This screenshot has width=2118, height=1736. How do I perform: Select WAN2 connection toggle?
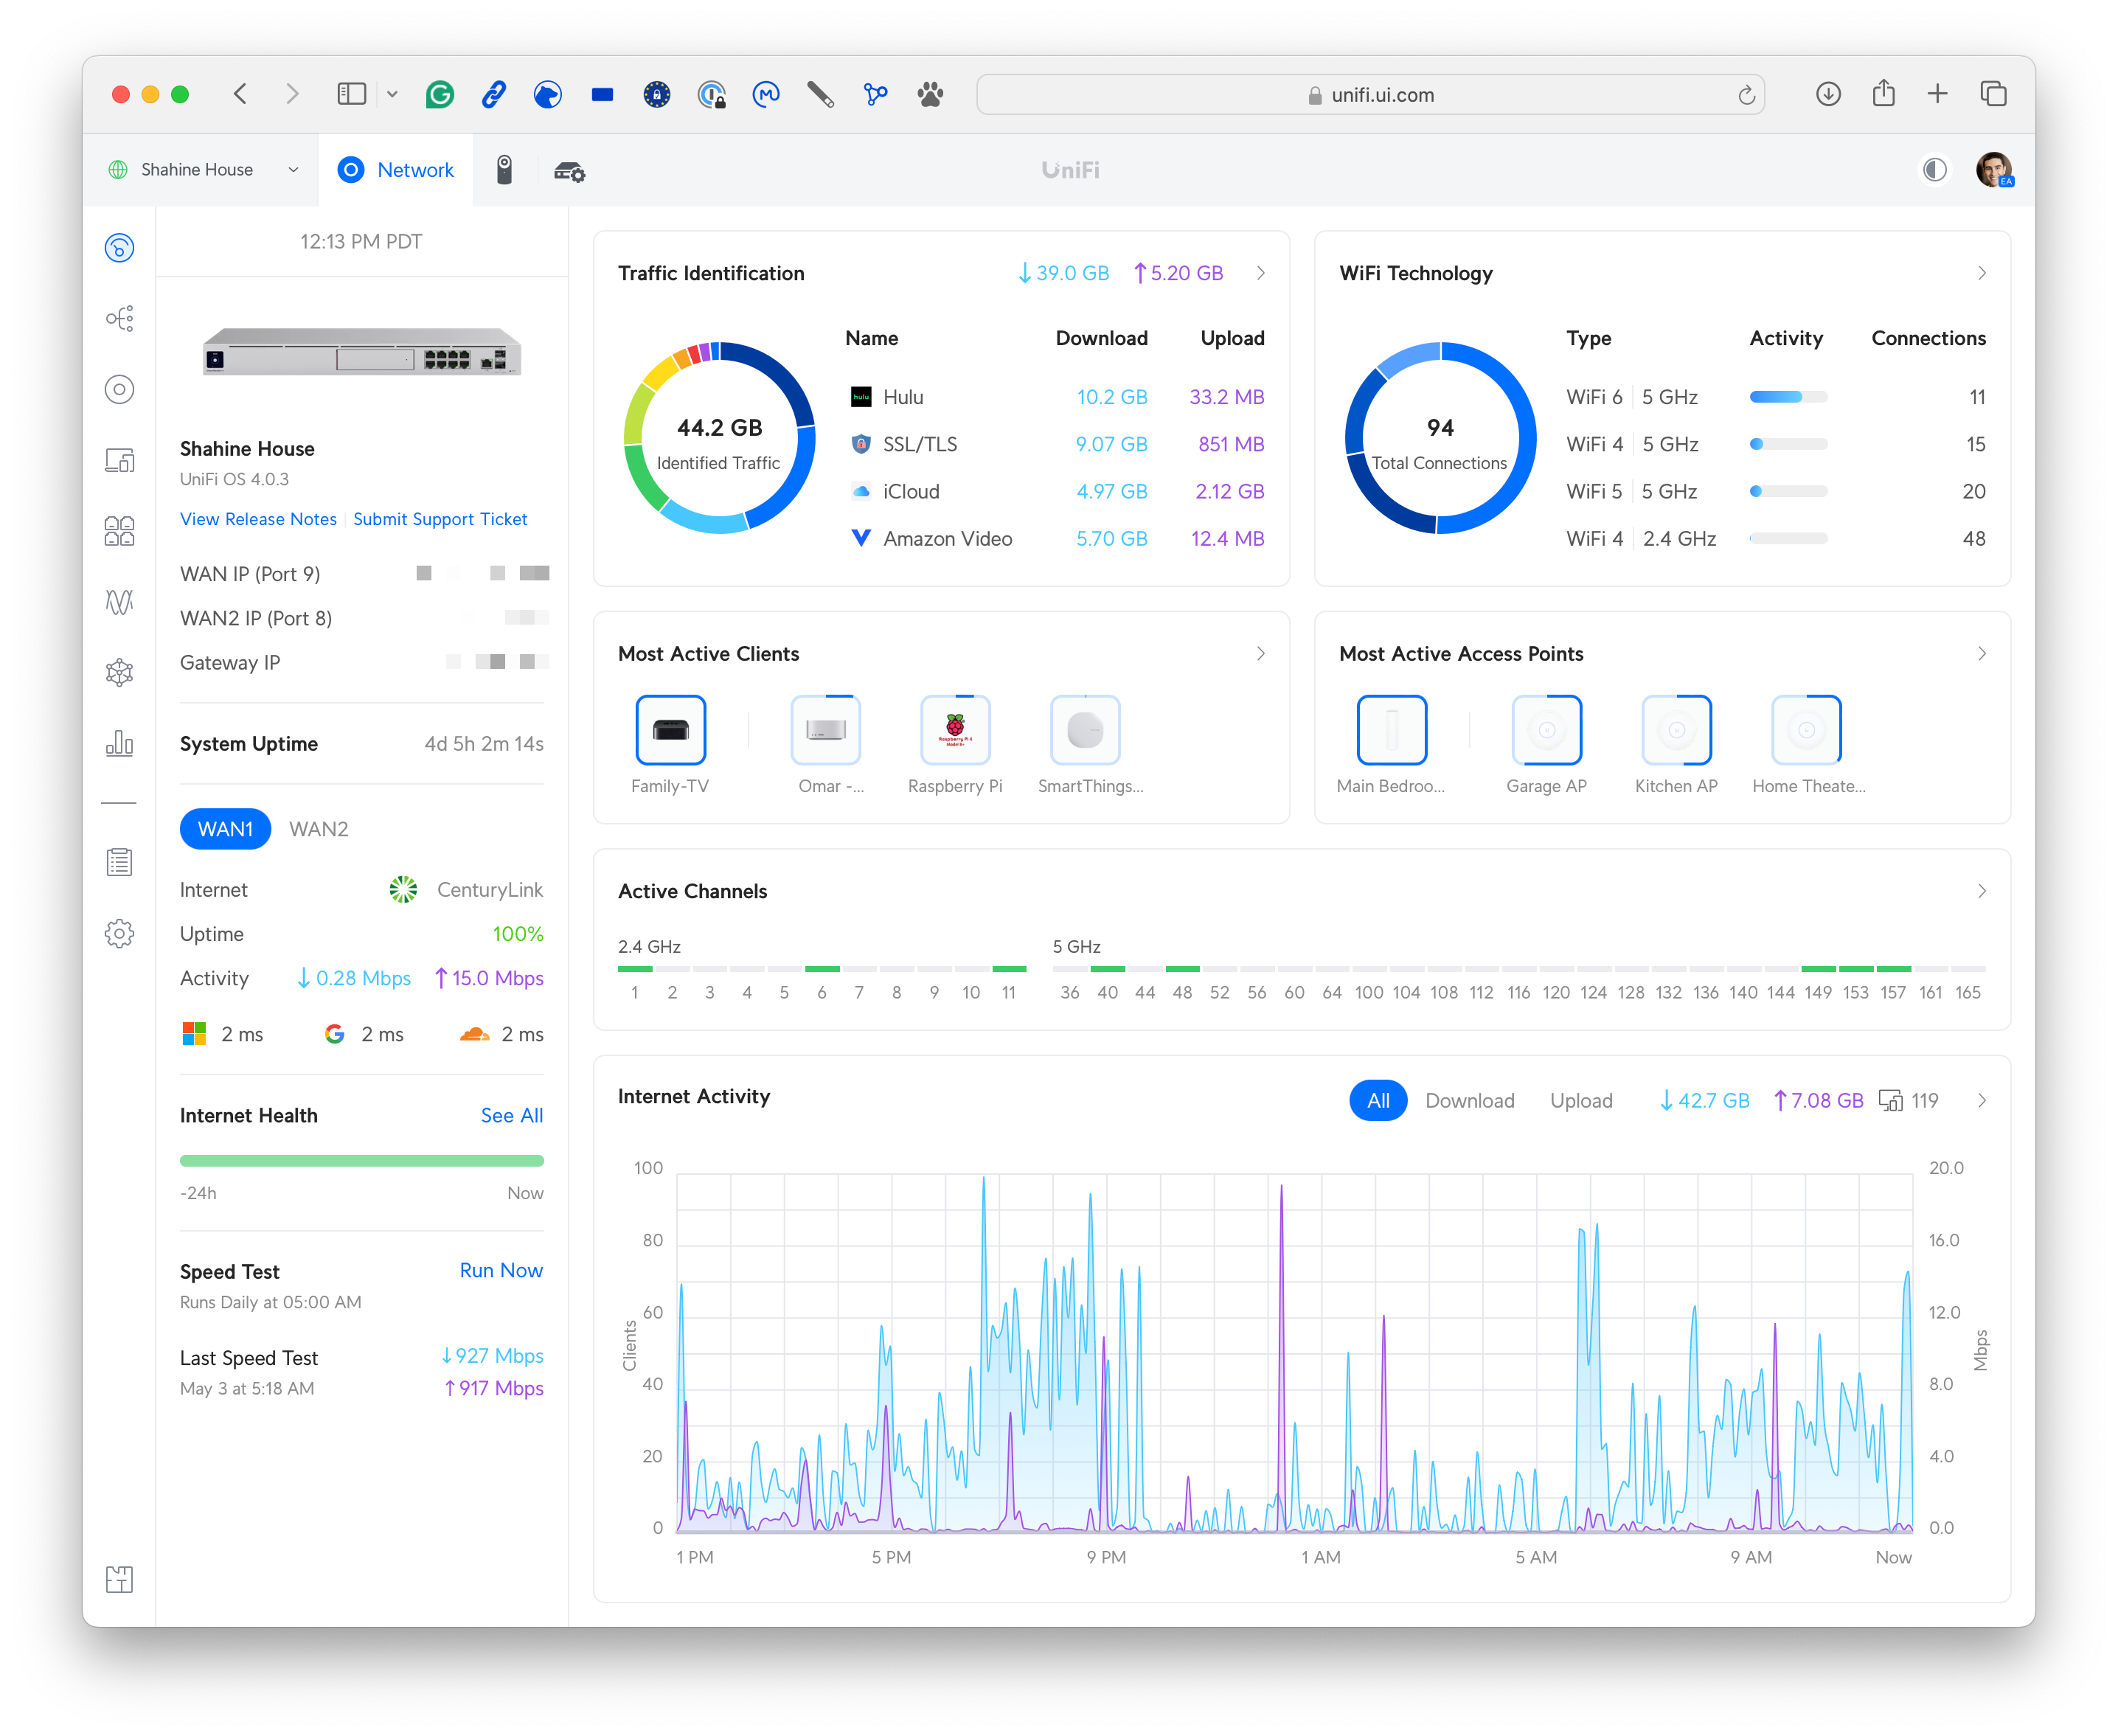pos(318,829)
